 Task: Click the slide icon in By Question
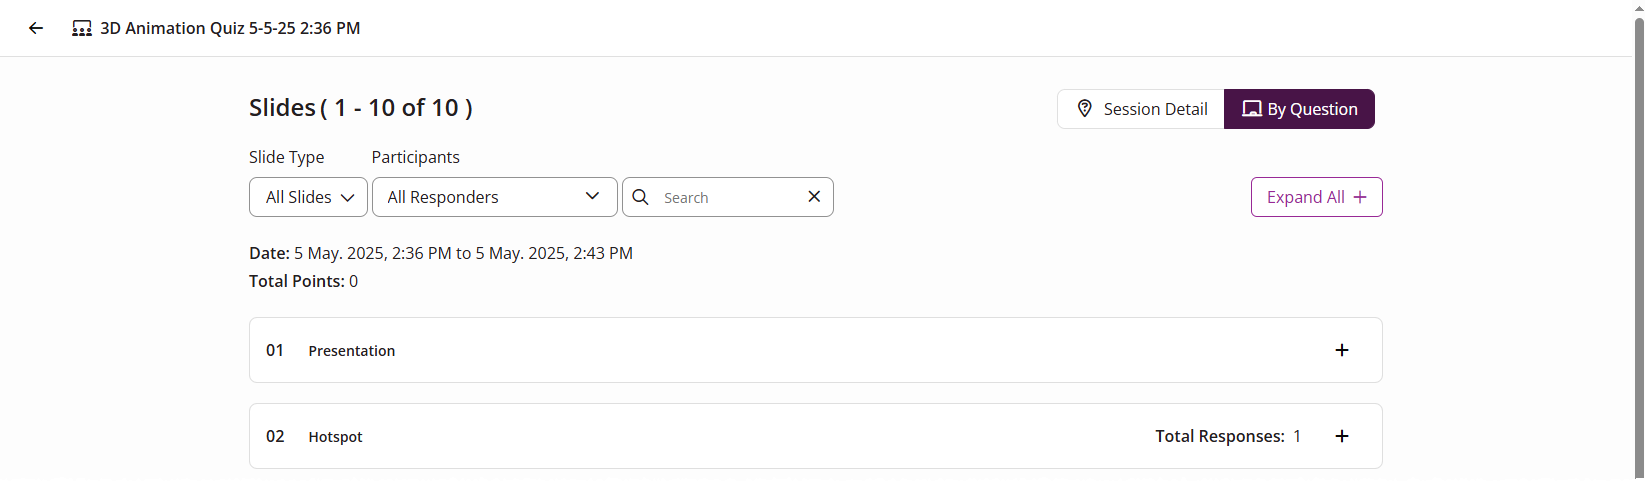click(x=1251, y=109)
